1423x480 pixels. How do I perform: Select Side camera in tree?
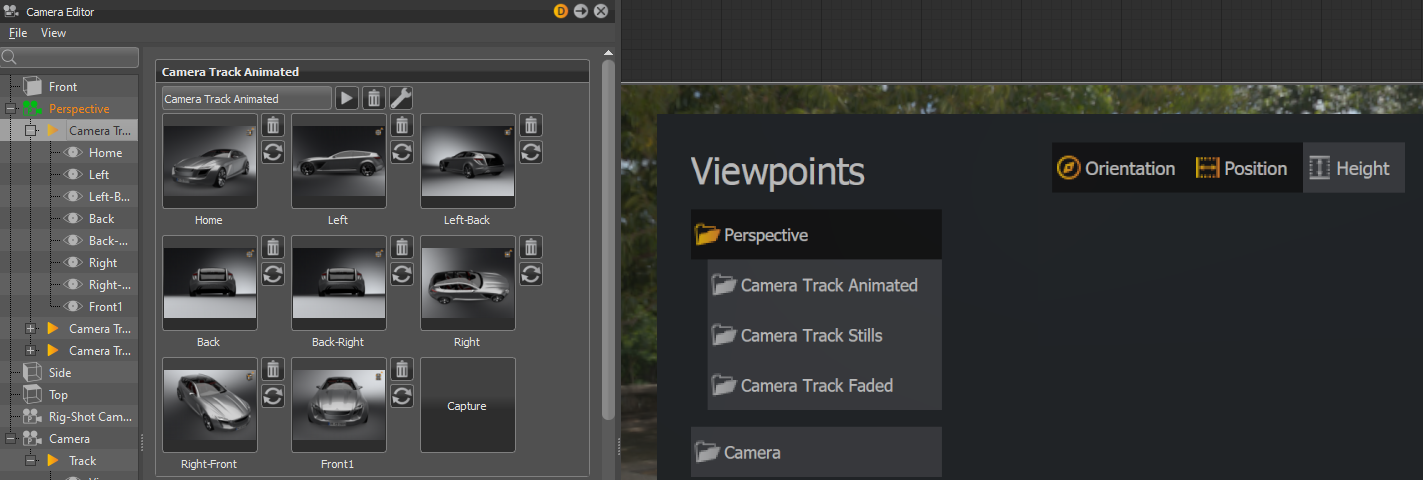point(60,372)
